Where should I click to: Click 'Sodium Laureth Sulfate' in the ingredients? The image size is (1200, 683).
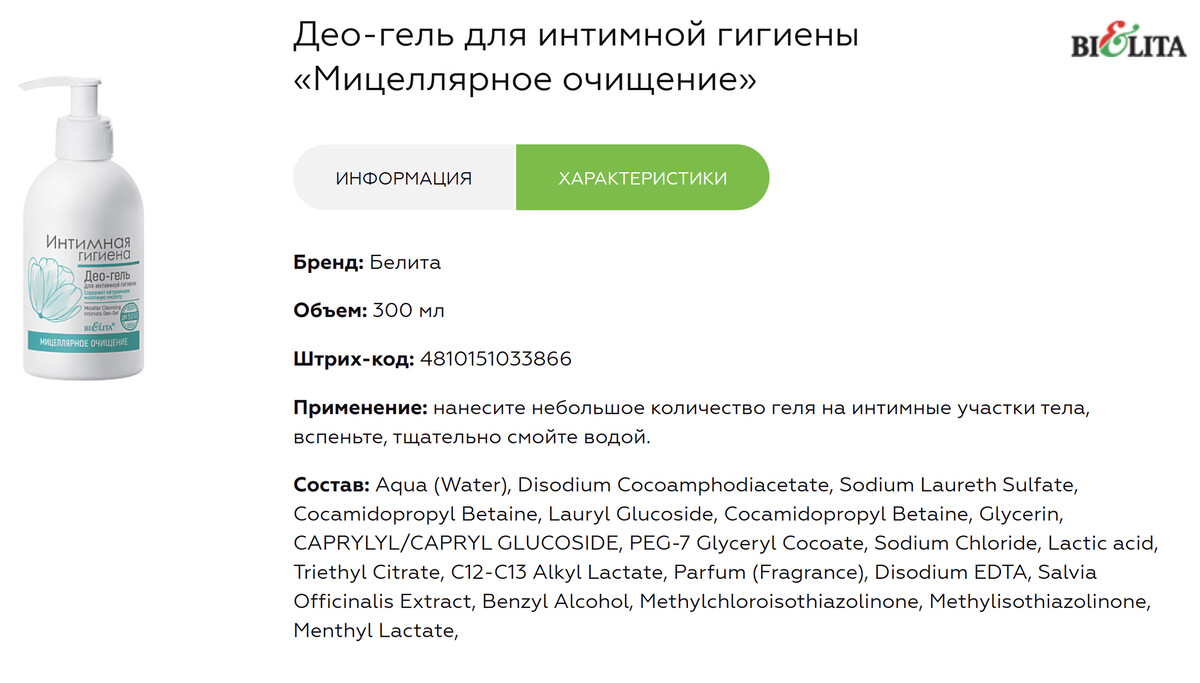click(x=957, y=485)
